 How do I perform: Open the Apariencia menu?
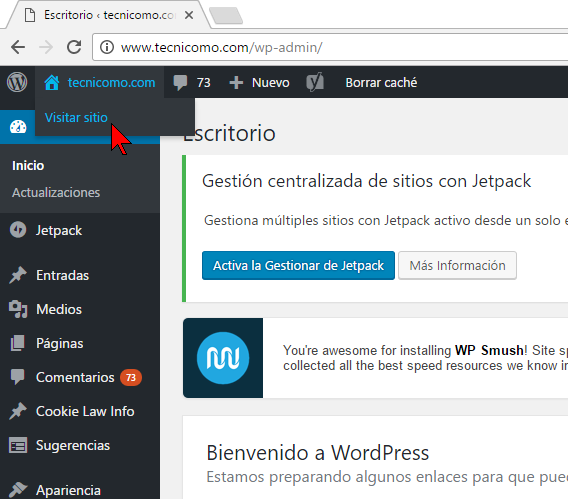coord(68,490)
